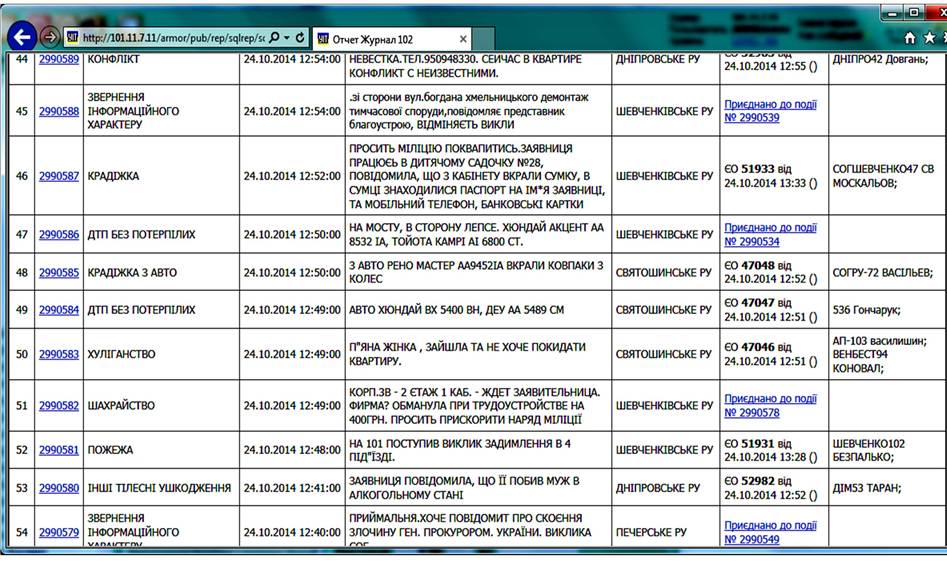The width and height of the screenshot is (947, 571).
Task: Follow the Приєднано до події № 2990549 link
Action: coord(770,532)
